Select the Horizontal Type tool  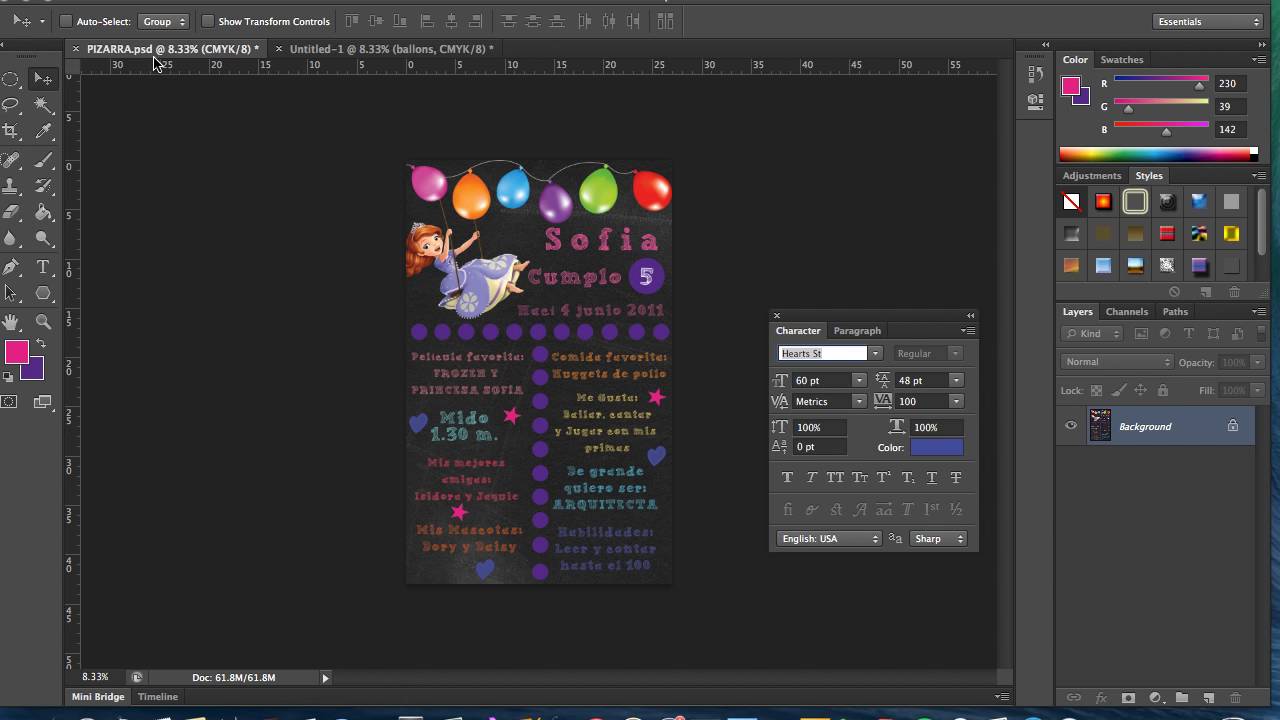pos(43,267)
